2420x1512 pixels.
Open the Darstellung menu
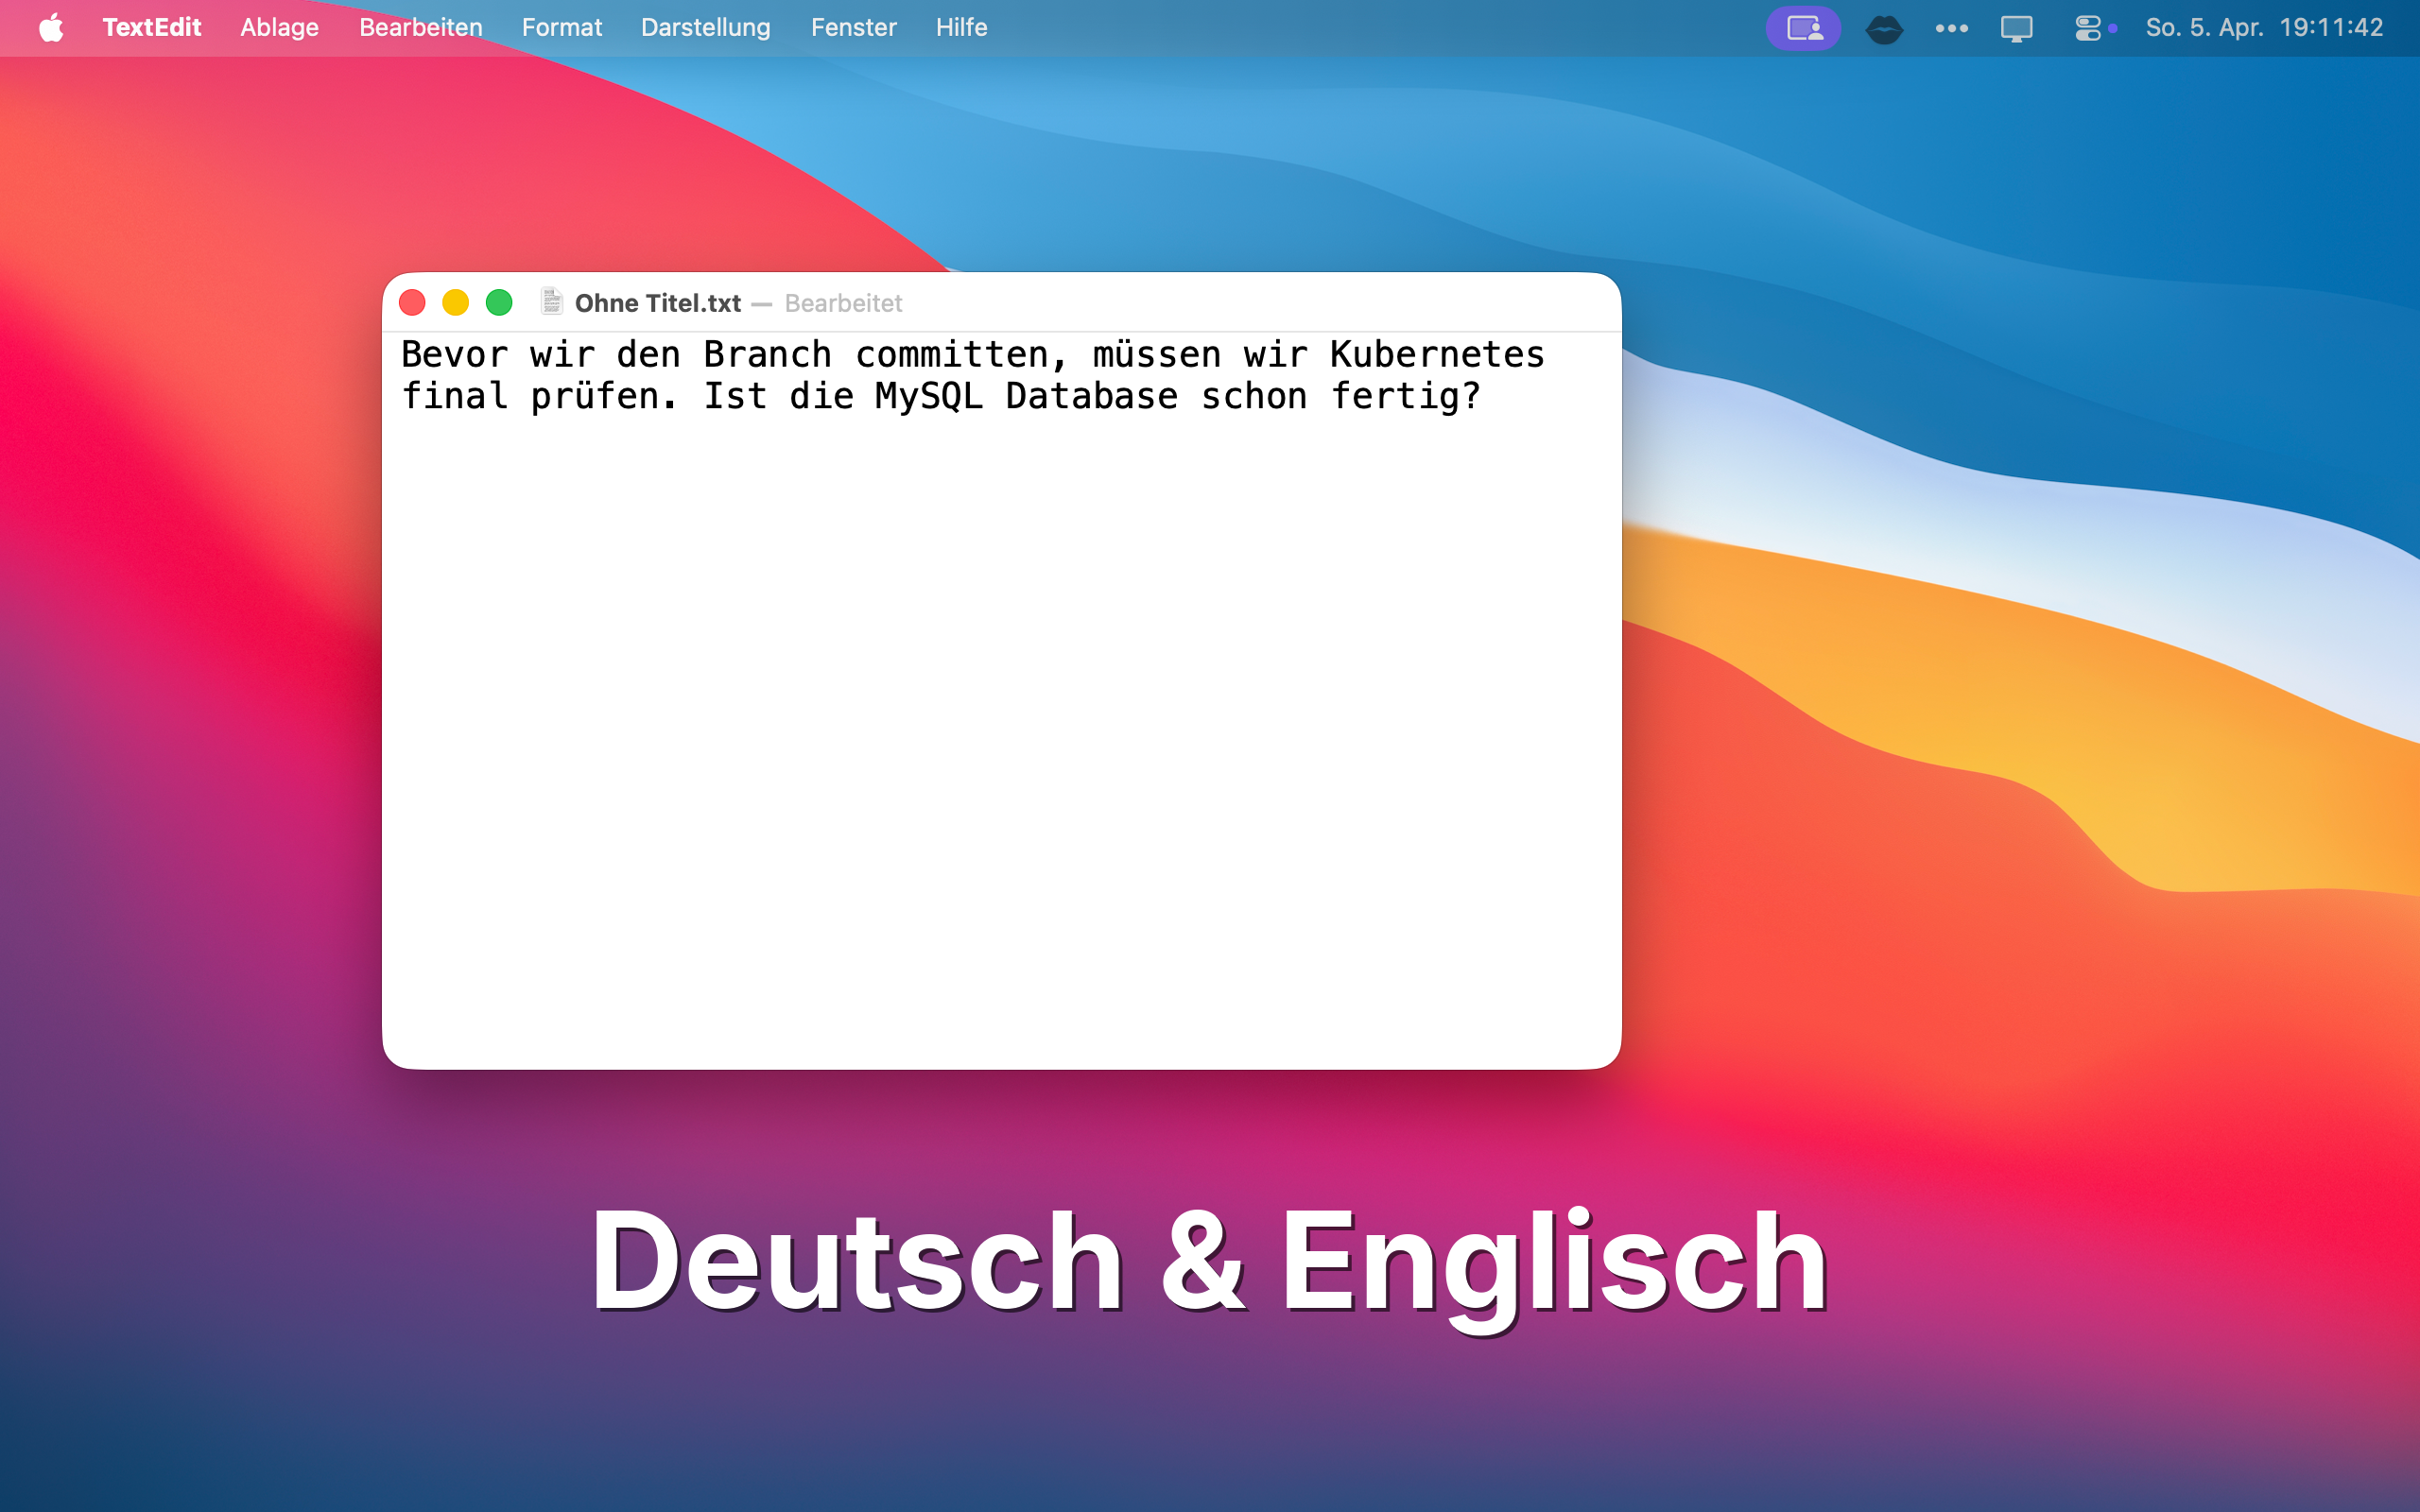(706, 27)
